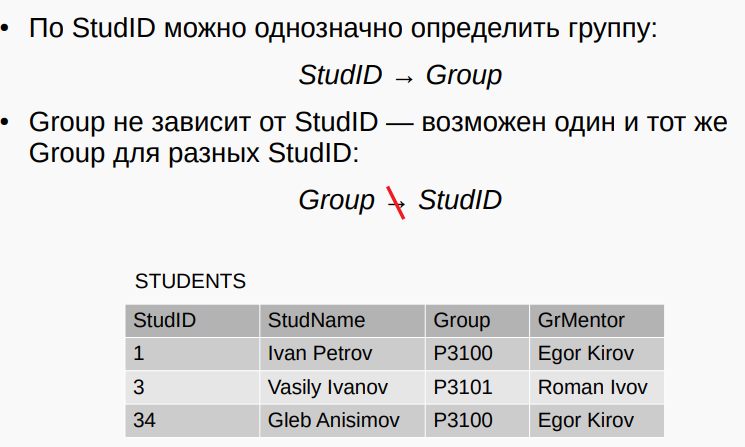Click StudID value 3 cell

(192, 387)
